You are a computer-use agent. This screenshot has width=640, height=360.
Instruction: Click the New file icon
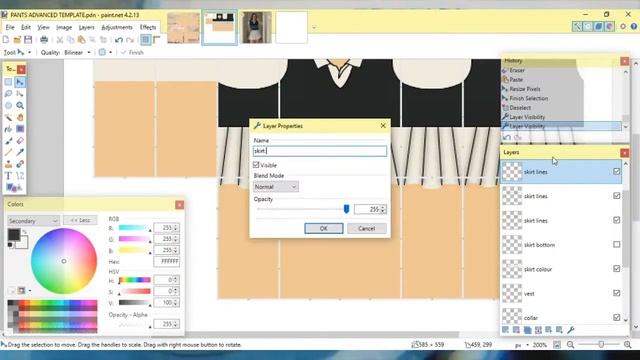click(6, 40)
